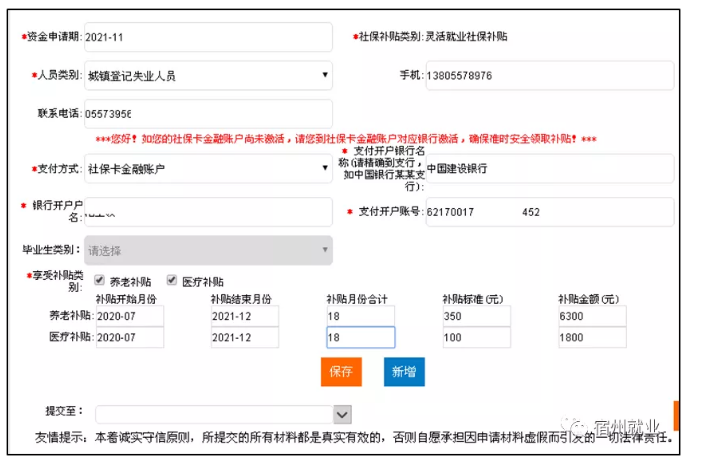Open the 支付方式 dropdown

[207, 169]
